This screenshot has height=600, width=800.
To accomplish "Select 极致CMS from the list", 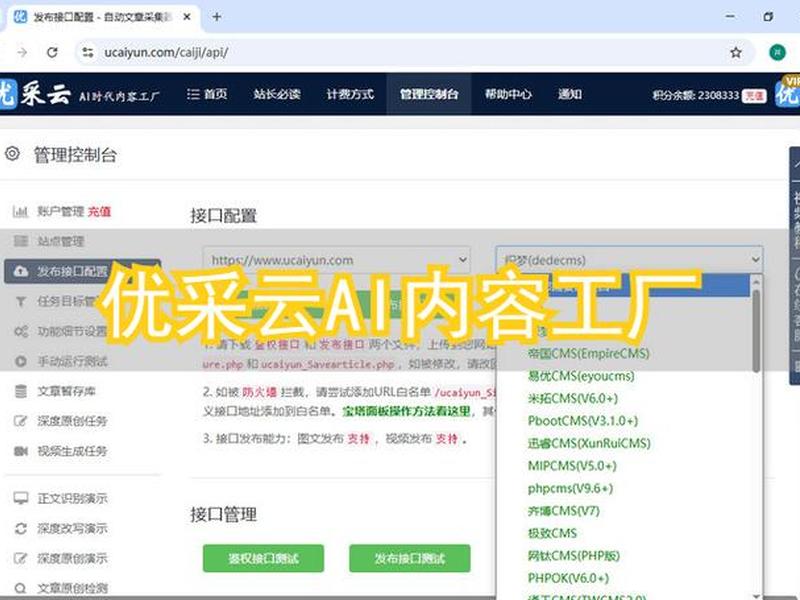I will (x=552, y=533).
